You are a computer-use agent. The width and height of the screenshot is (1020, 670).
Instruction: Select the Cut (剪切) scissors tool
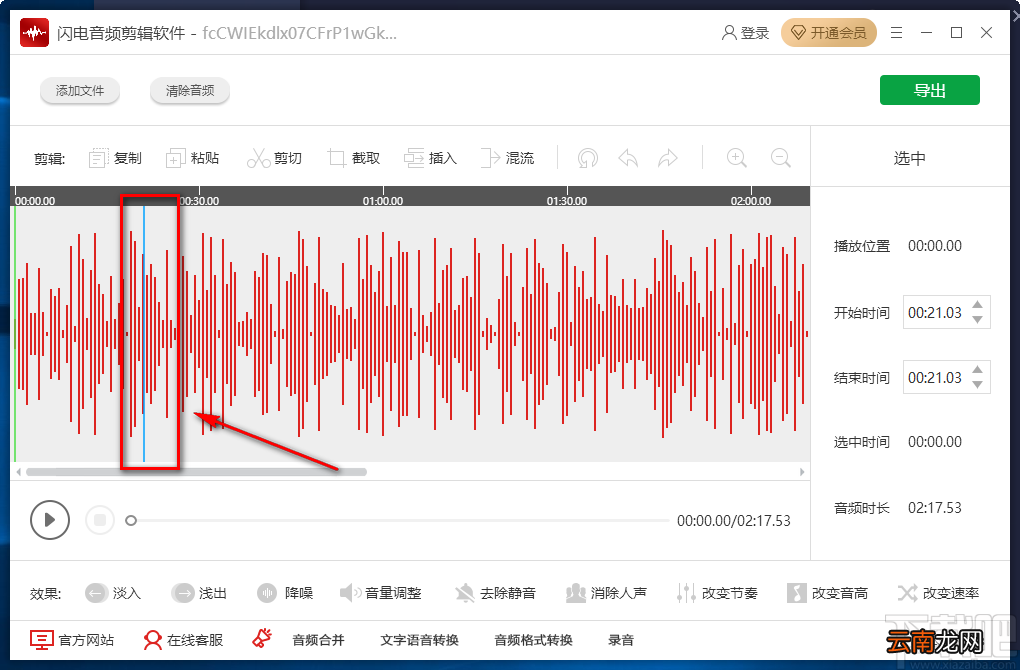coord(274,158)
